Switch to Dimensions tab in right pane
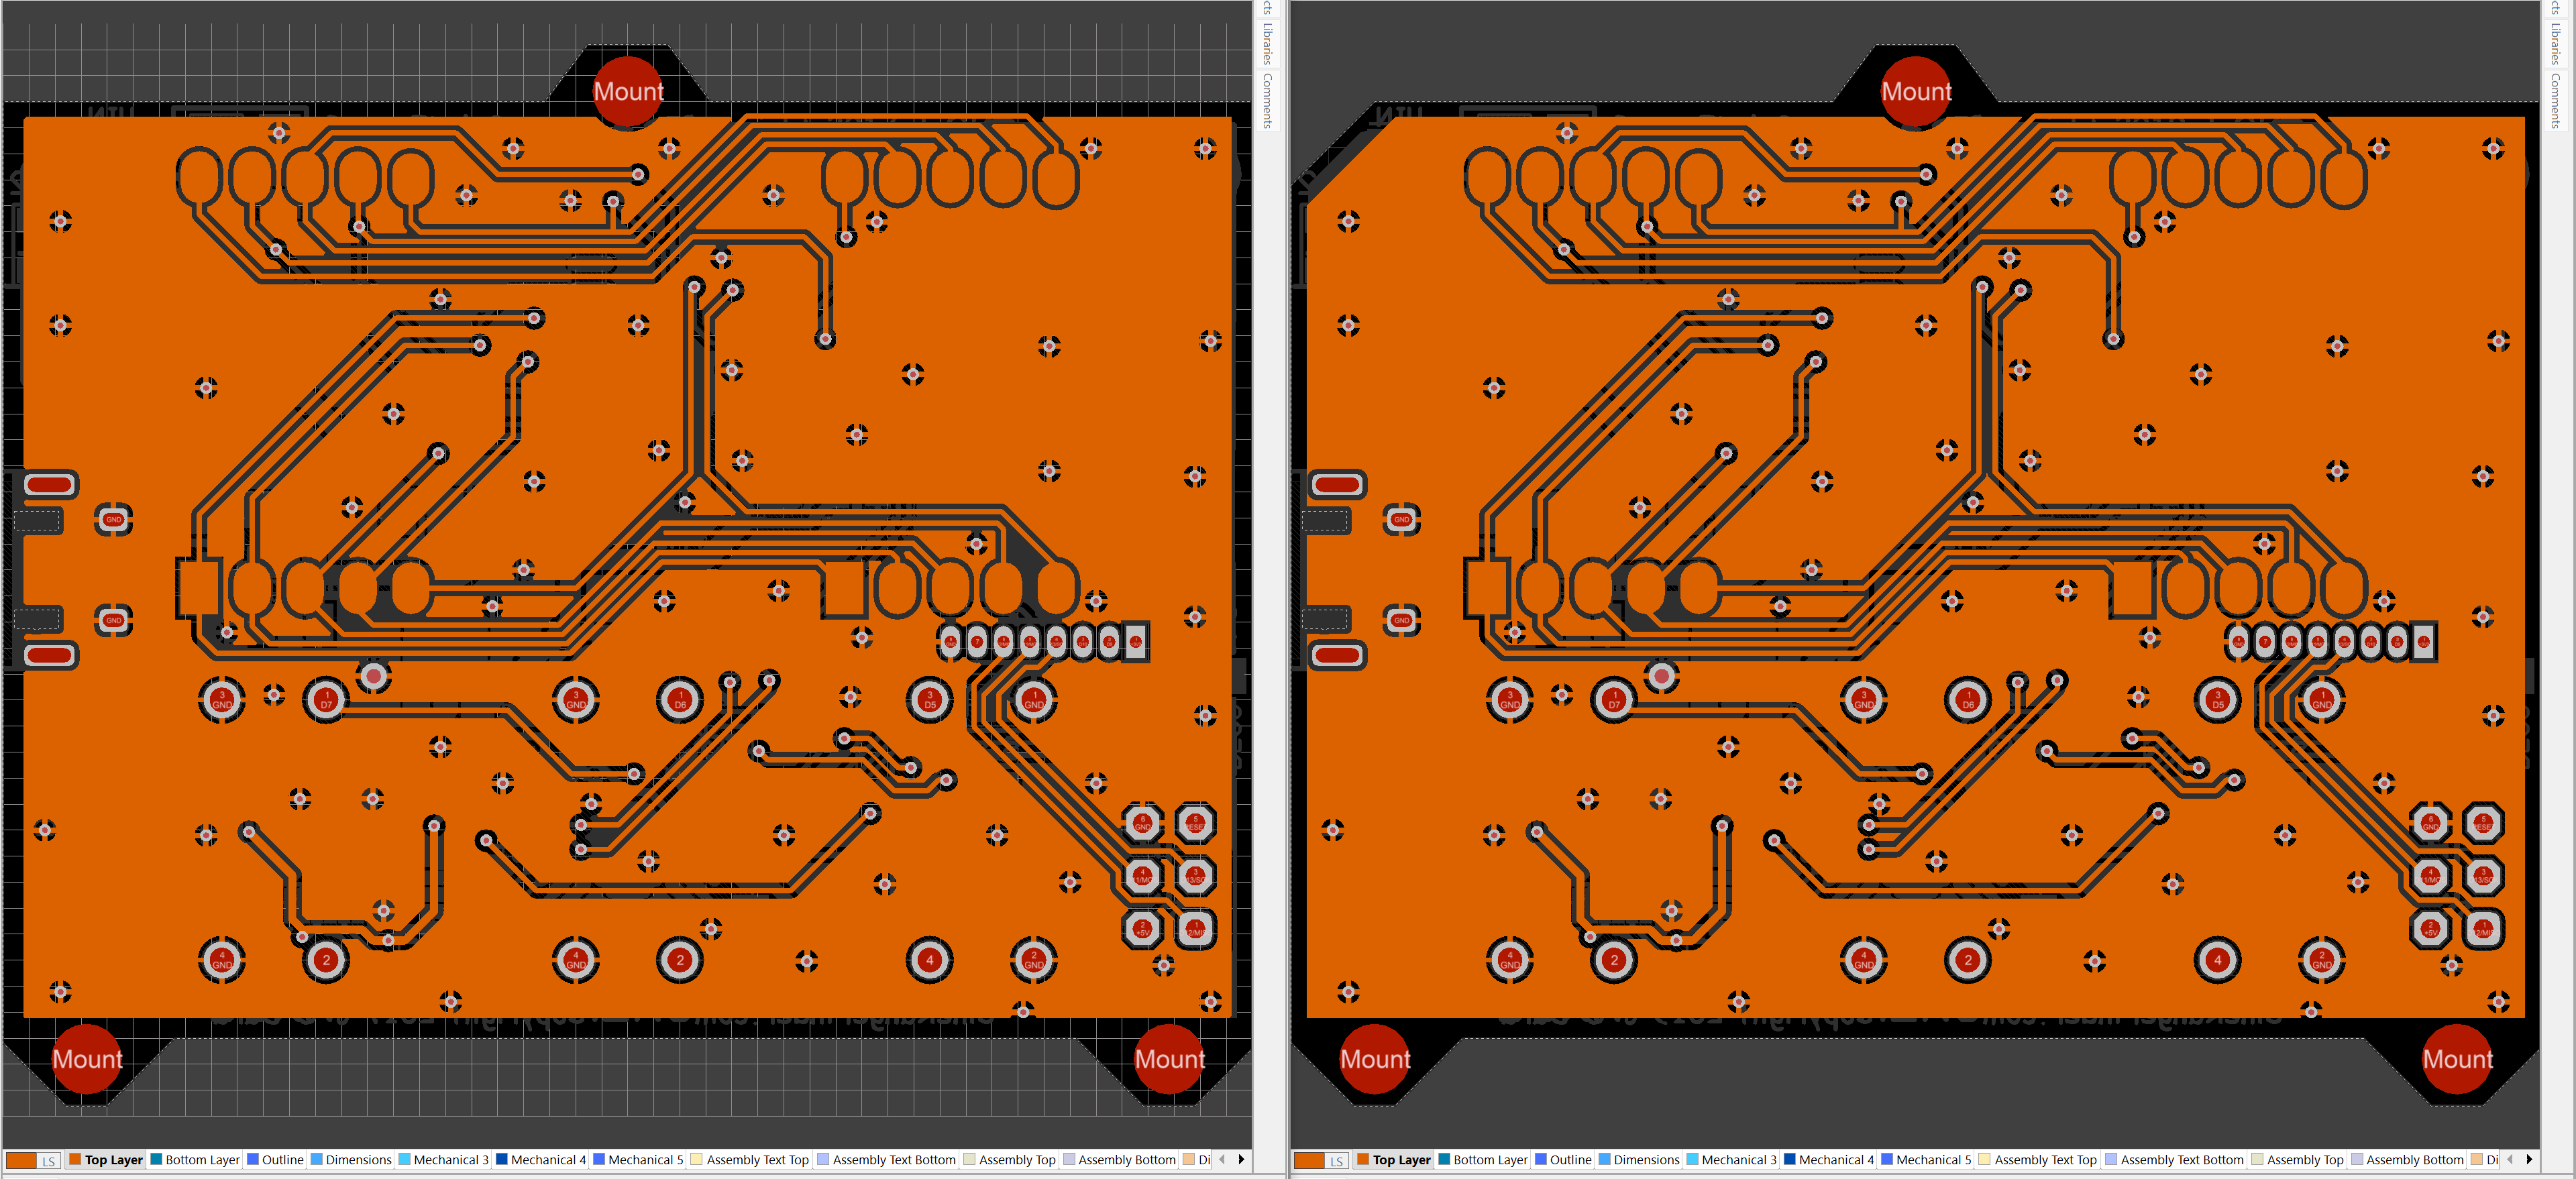This screenshot has width=2576, height=1179. point(1646,1160)
